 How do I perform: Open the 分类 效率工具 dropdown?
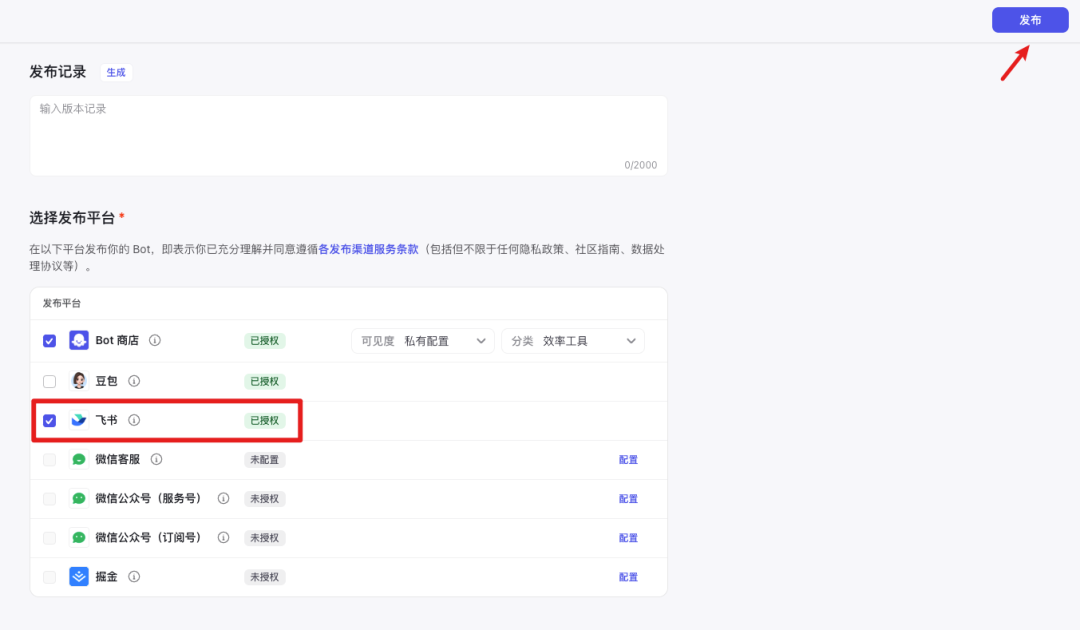pyautogui.click(x=573, y=341)
